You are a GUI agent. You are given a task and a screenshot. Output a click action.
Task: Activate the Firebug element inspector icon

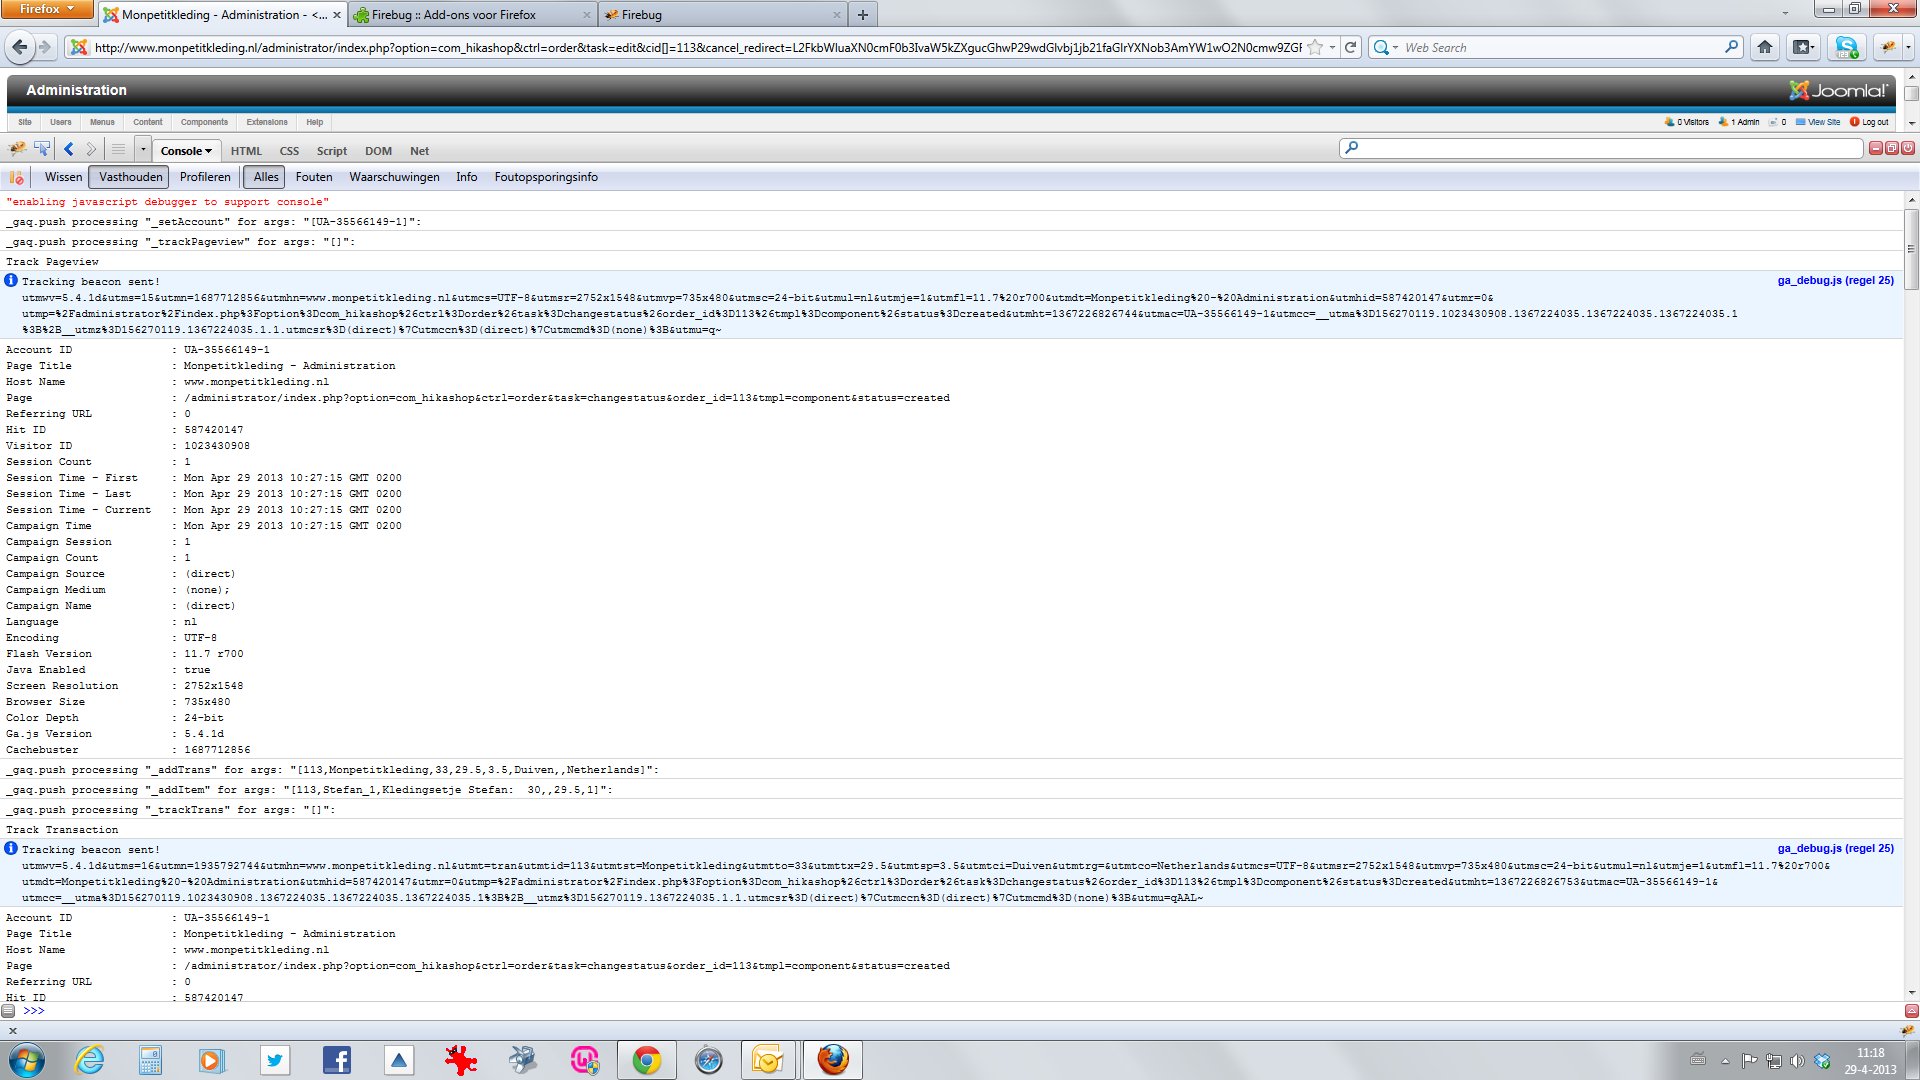point(42,149)
